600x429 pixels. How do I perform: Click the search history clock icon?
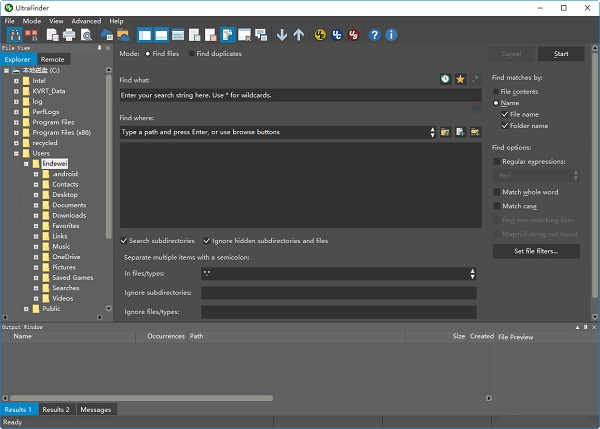point(445,78)
